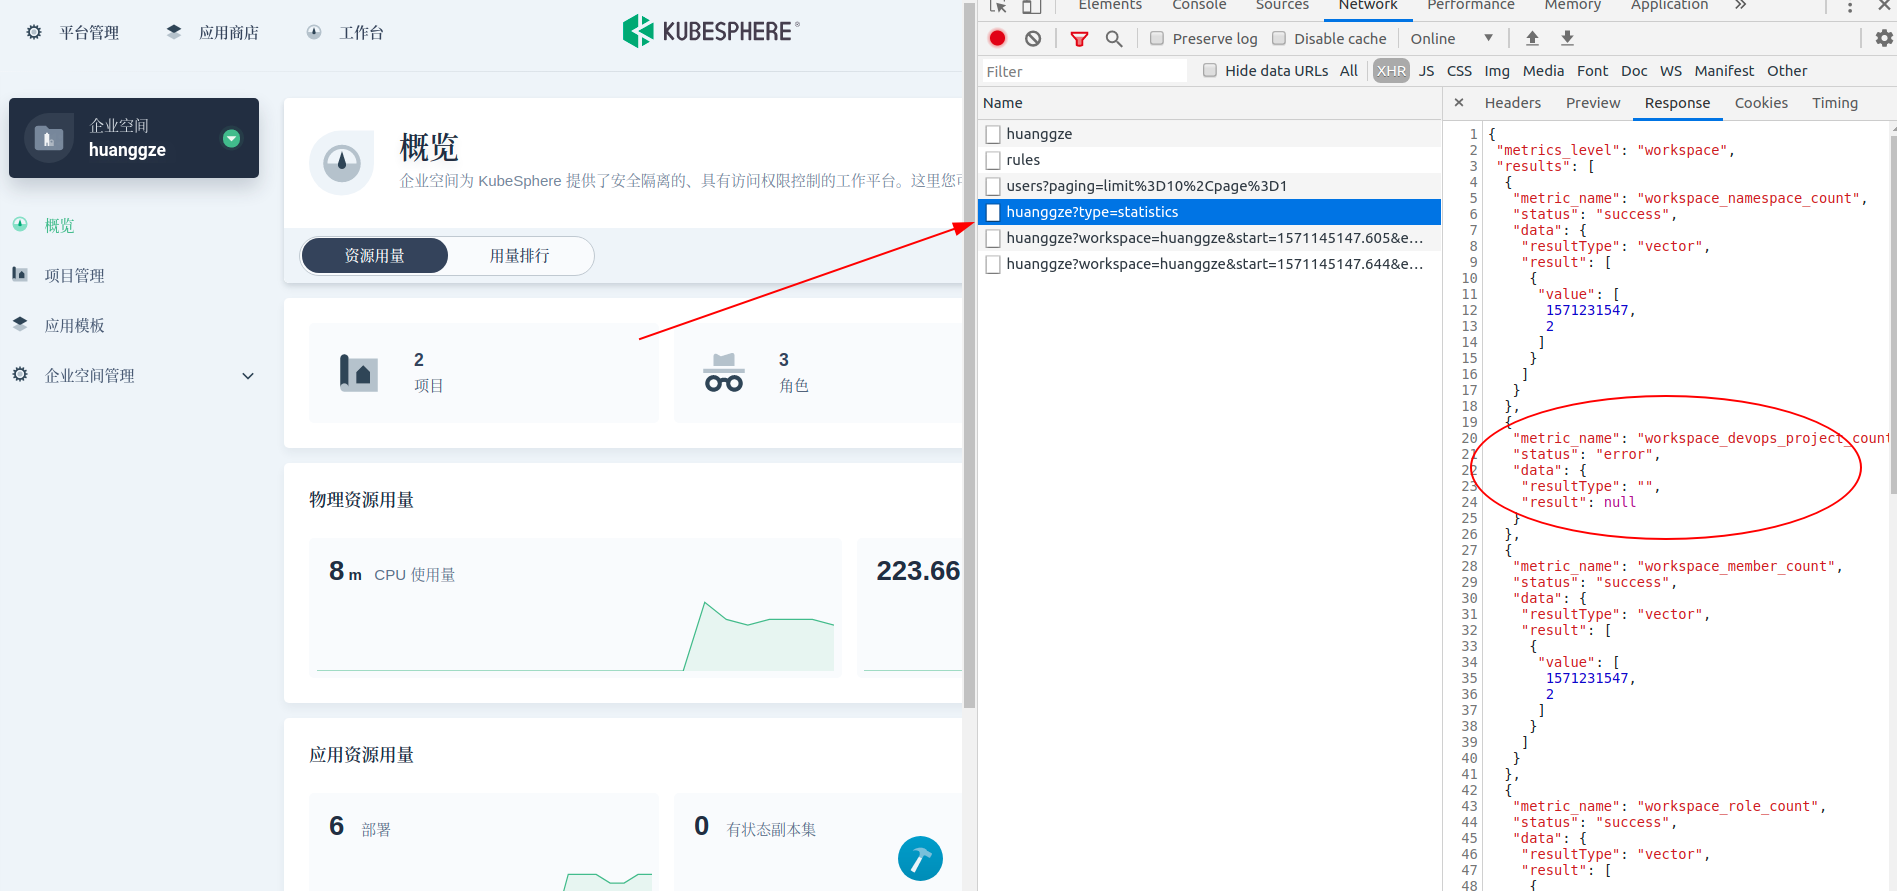The image size is (1897, 891).
Task: Click the platform management gear icon
Action: tap(34, 32)
